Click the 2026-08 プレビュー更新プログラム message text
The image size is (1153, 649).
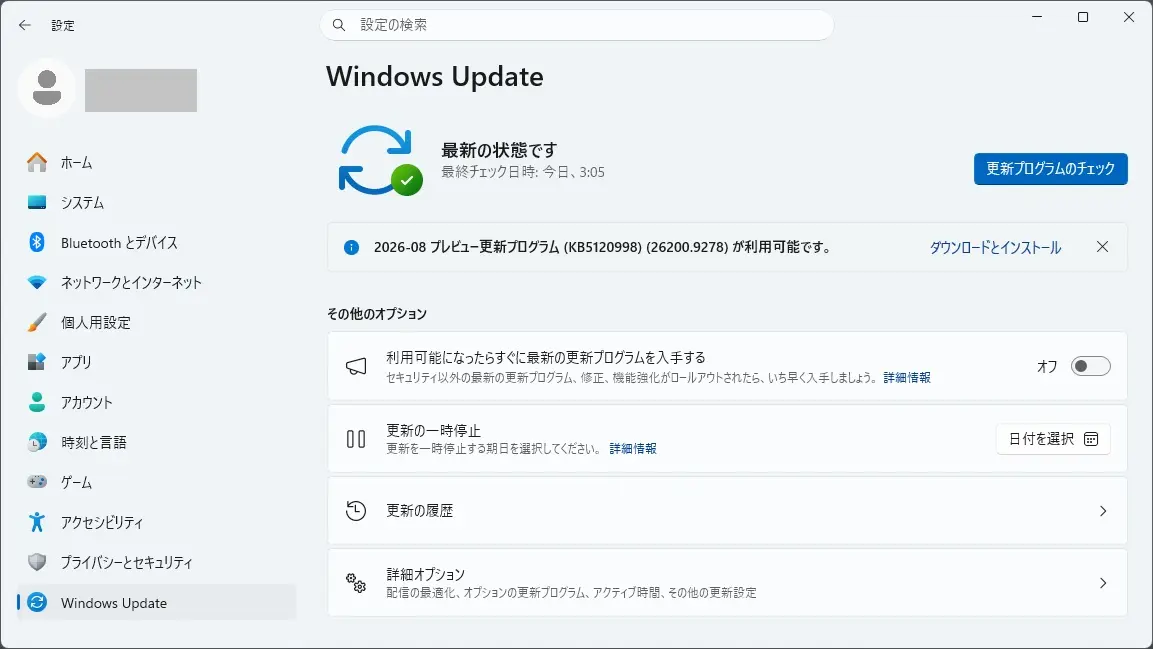(x=603, y=248)
